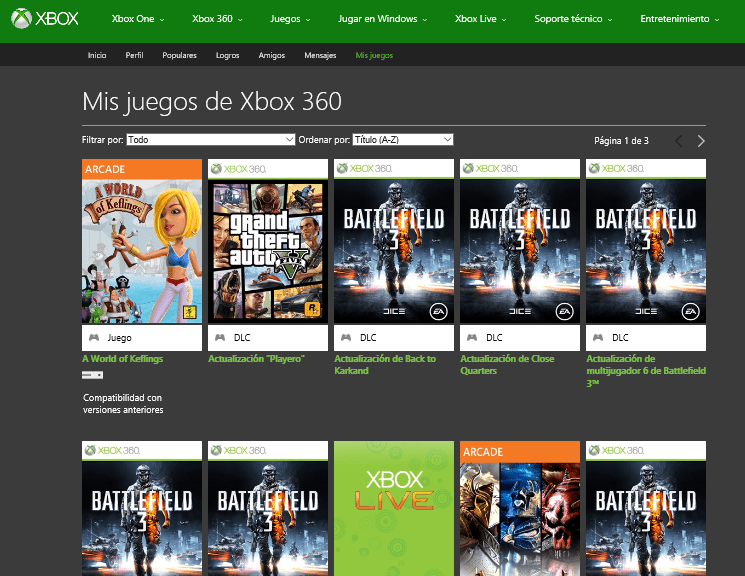The image size is (745, 576).
Task: Go to next page arrow
Action: pyautogui.click(x=701, y=141)
